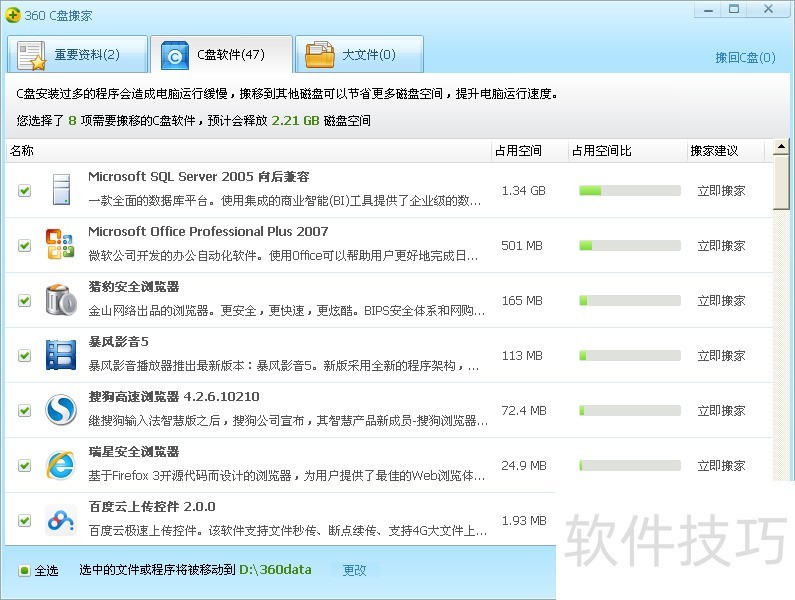Click the 瑞星安全浏览器 icon
Image resolution: width=795 pixels, height=600 pixels.
pos(60,465)
